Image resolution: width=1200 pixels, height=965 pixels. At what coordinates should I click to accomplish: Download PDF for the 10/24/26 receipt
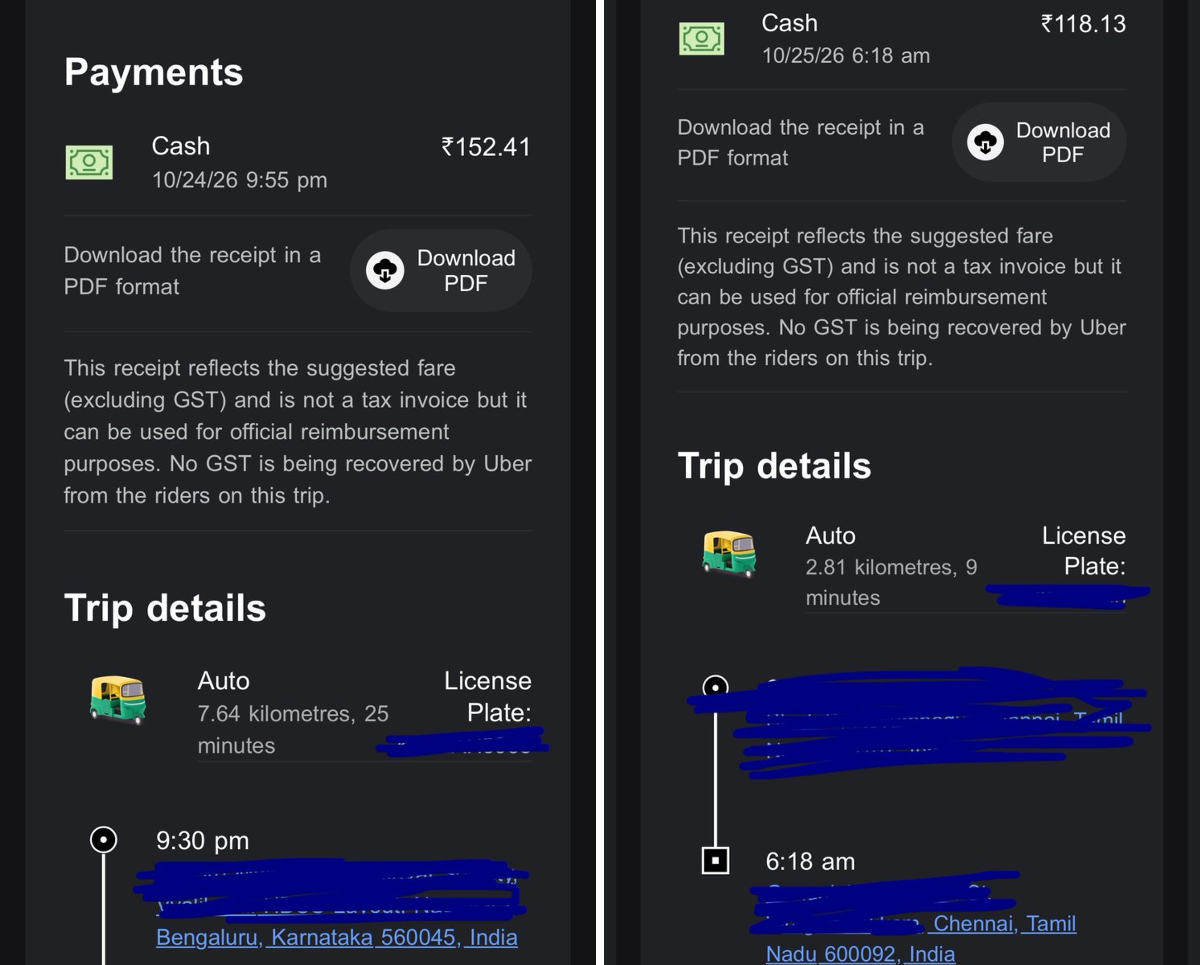tap(440, 270)
